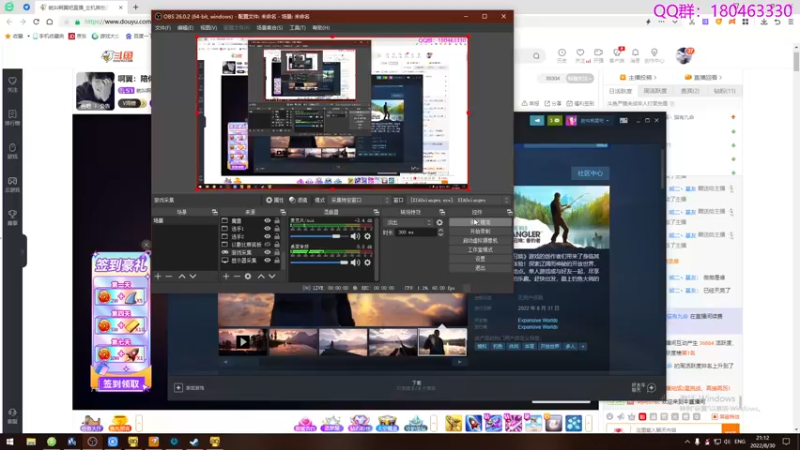Image resolution: width=800 pixels, height=450 pixels.
Task: Open settings gear for the first mixer channel
Action: [x=367, y=236]
